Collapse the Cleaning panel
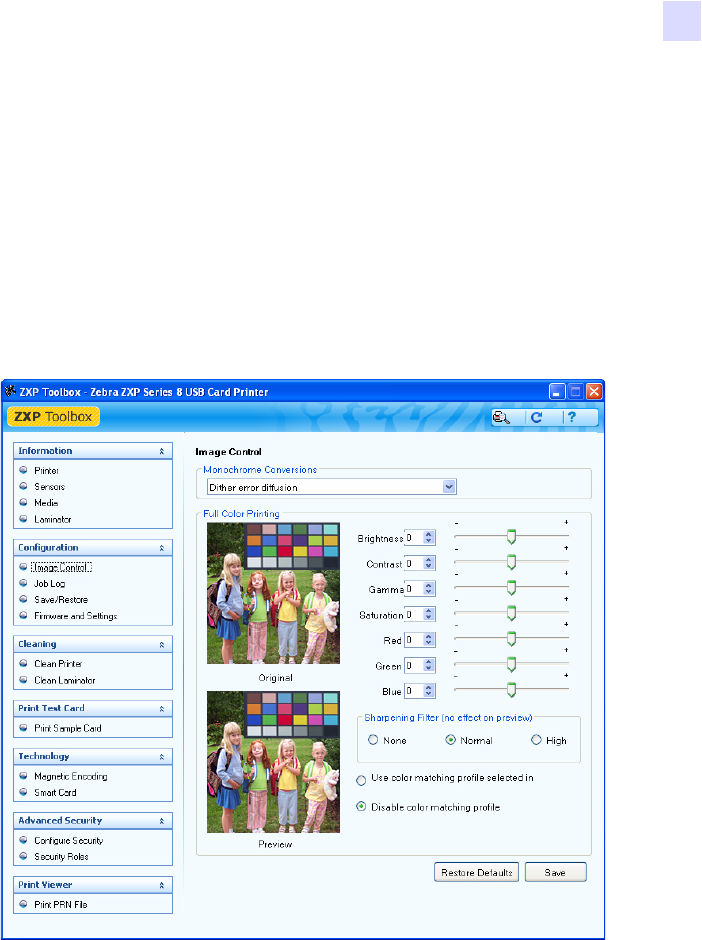The width and height of the screenshot is (702, 940). pyautogui.click(x=161, y=644)
